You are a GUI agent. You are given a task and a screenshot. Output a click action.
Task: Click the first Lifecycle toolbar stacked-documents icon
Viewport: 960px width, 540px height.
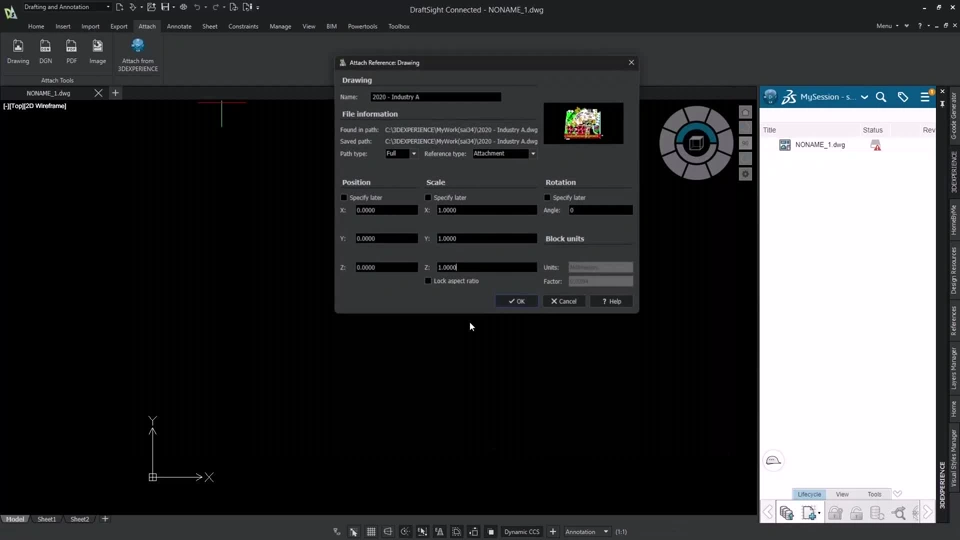click(x=787, y=512)
